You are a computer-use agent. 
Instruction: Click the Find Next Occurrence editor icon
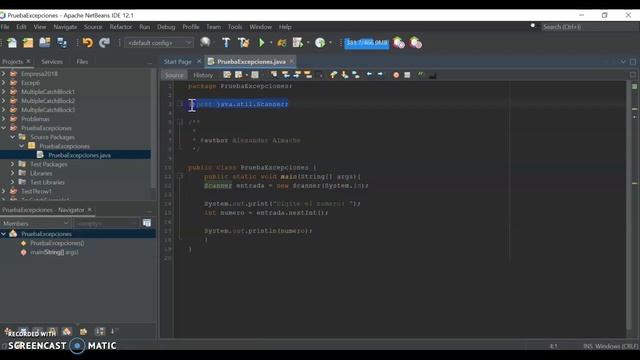(297, 75)
